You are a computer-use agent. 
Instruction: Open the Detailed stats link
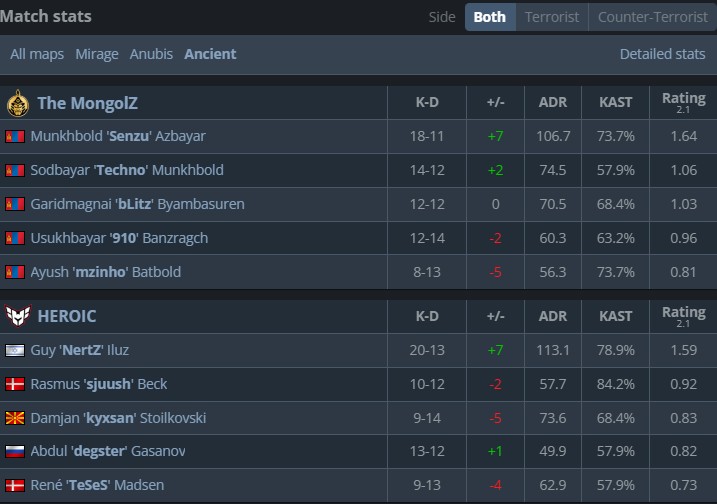662,54
